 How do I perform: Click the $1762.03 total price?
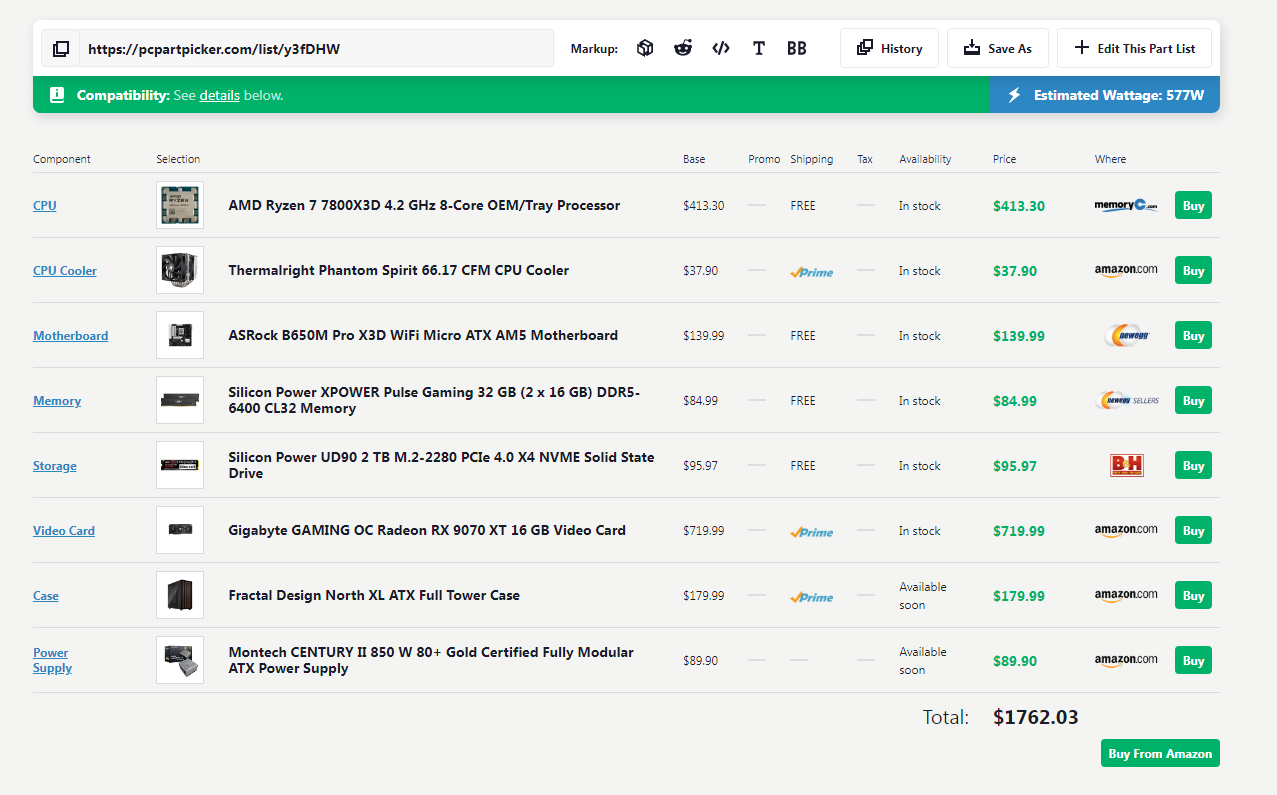(1036, 717)
